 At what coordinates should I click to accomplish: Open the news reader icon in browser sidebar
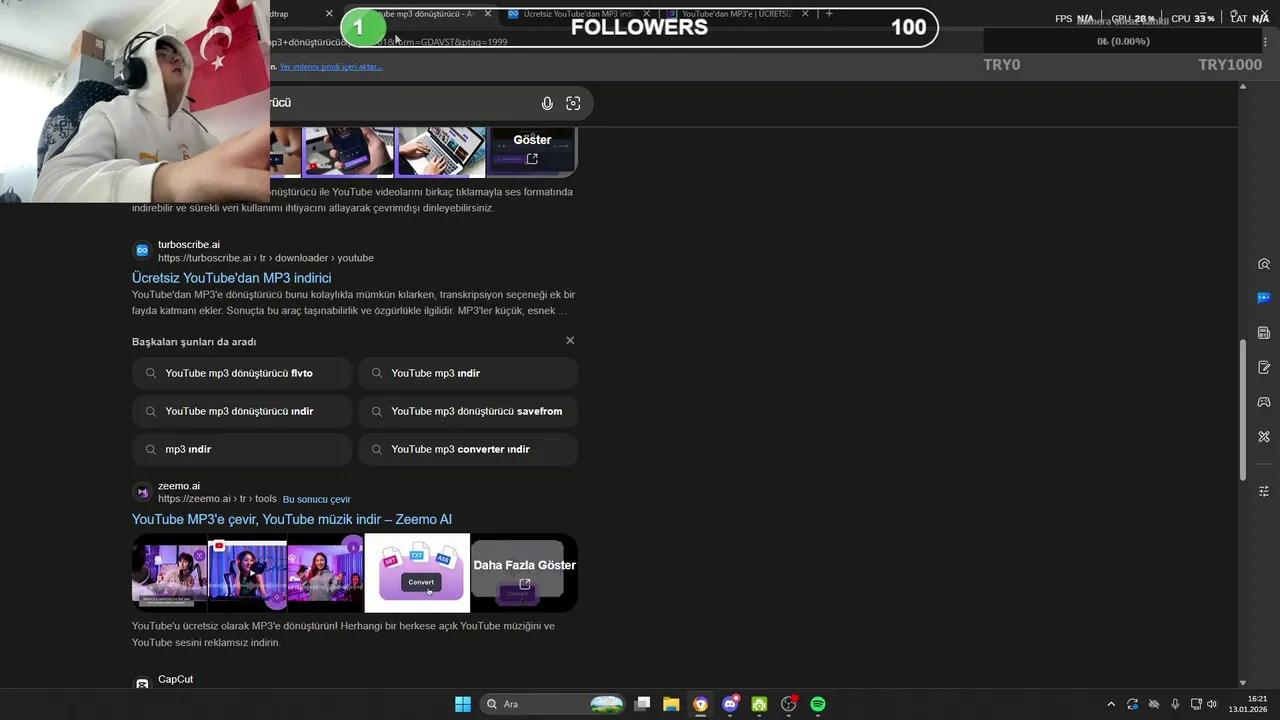point(1264,333)
